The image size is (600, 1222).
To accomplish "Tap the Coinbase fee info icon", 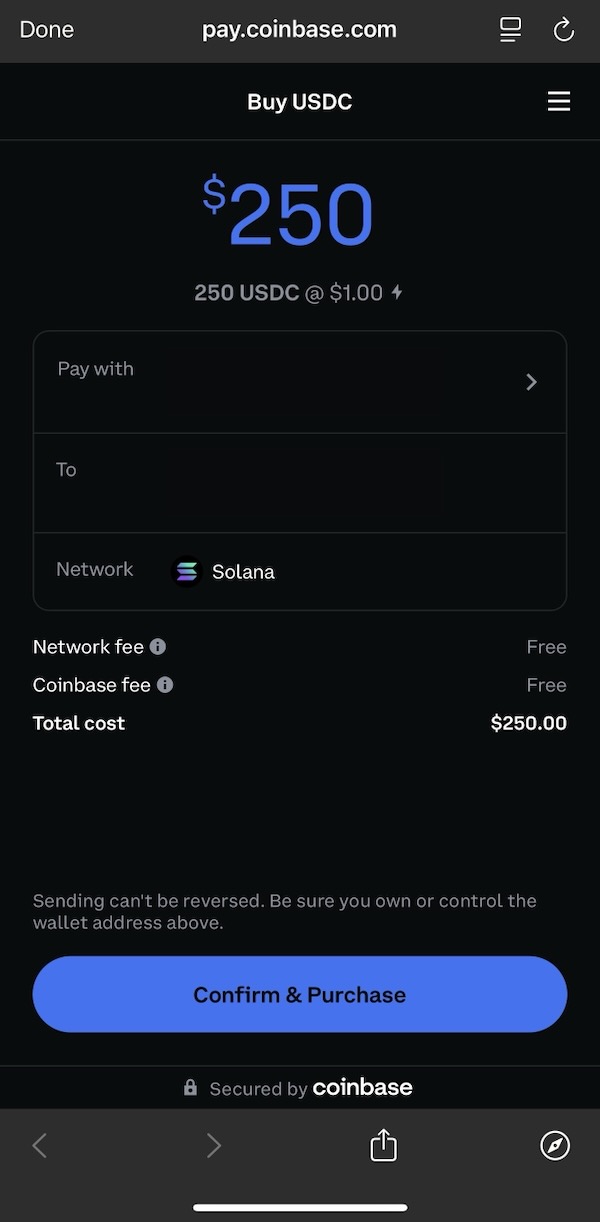I will coord(165,685).
